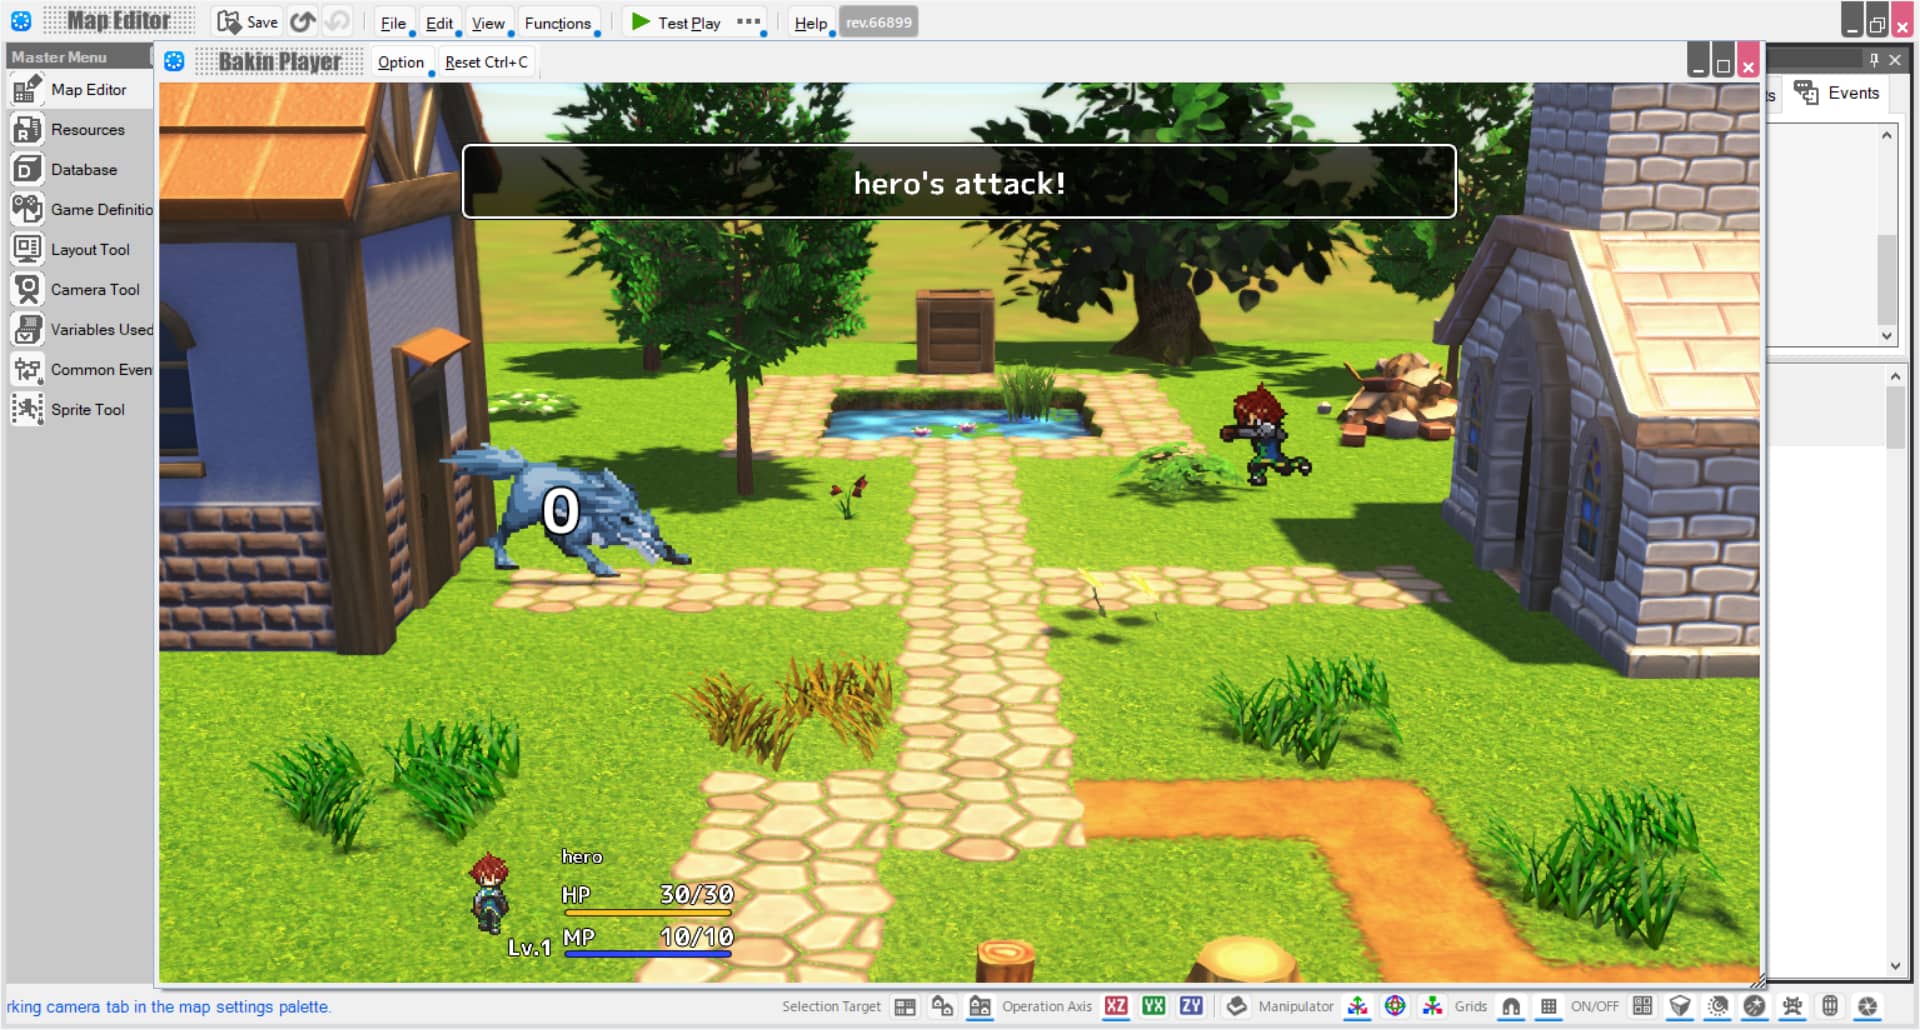Select terrain selection target icon
Image resolution: width=1920 pixels, height=1030 pixels.
coord(905,1006)
